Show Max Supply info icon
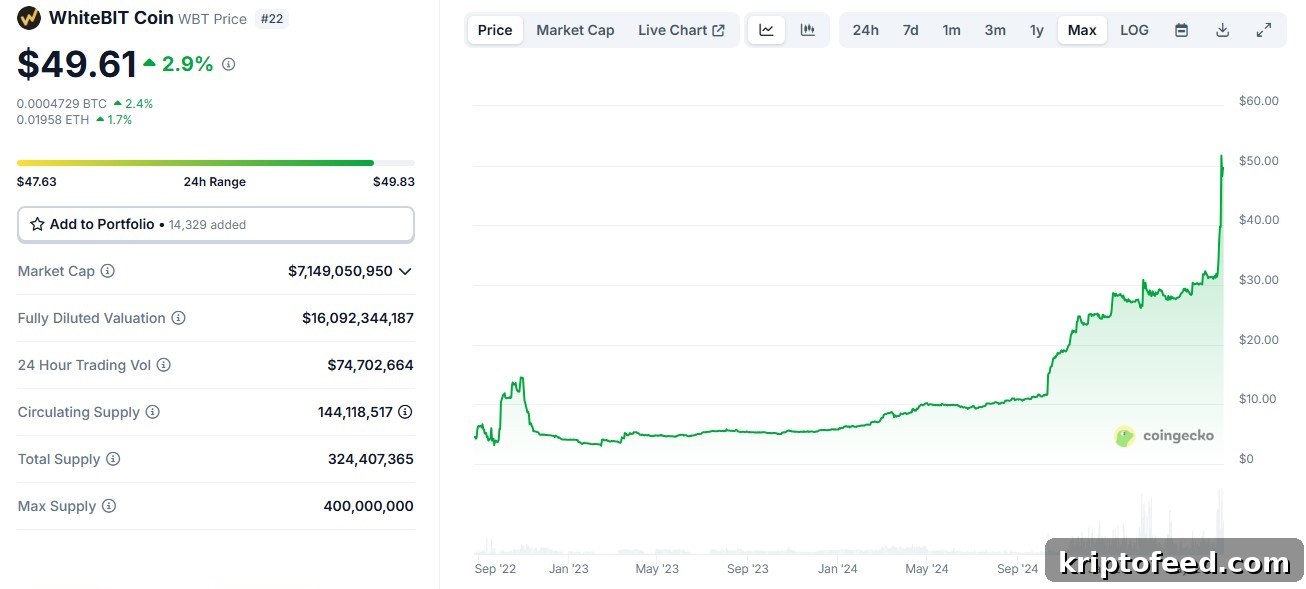This screenshot has height=589, width=1306. click(109, 506)
